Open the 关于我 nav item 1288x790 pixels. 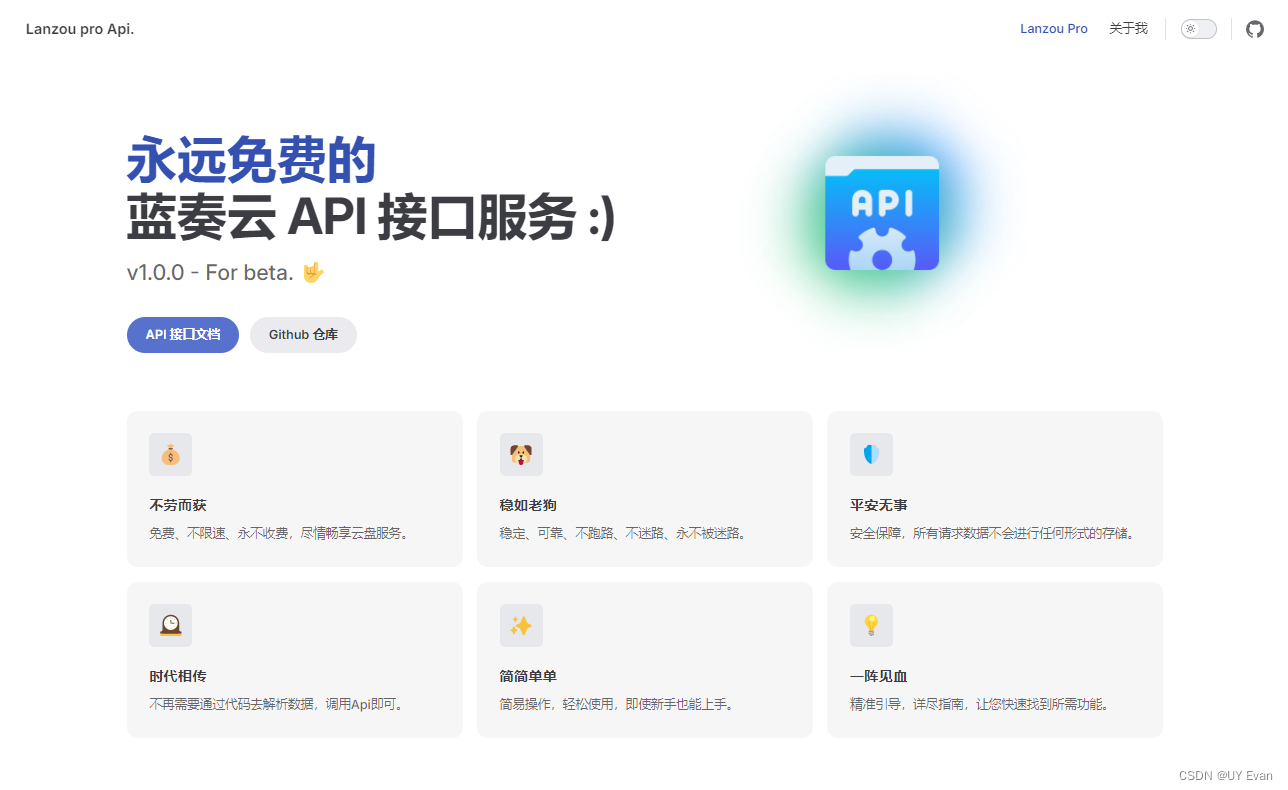pos(1128,29)
